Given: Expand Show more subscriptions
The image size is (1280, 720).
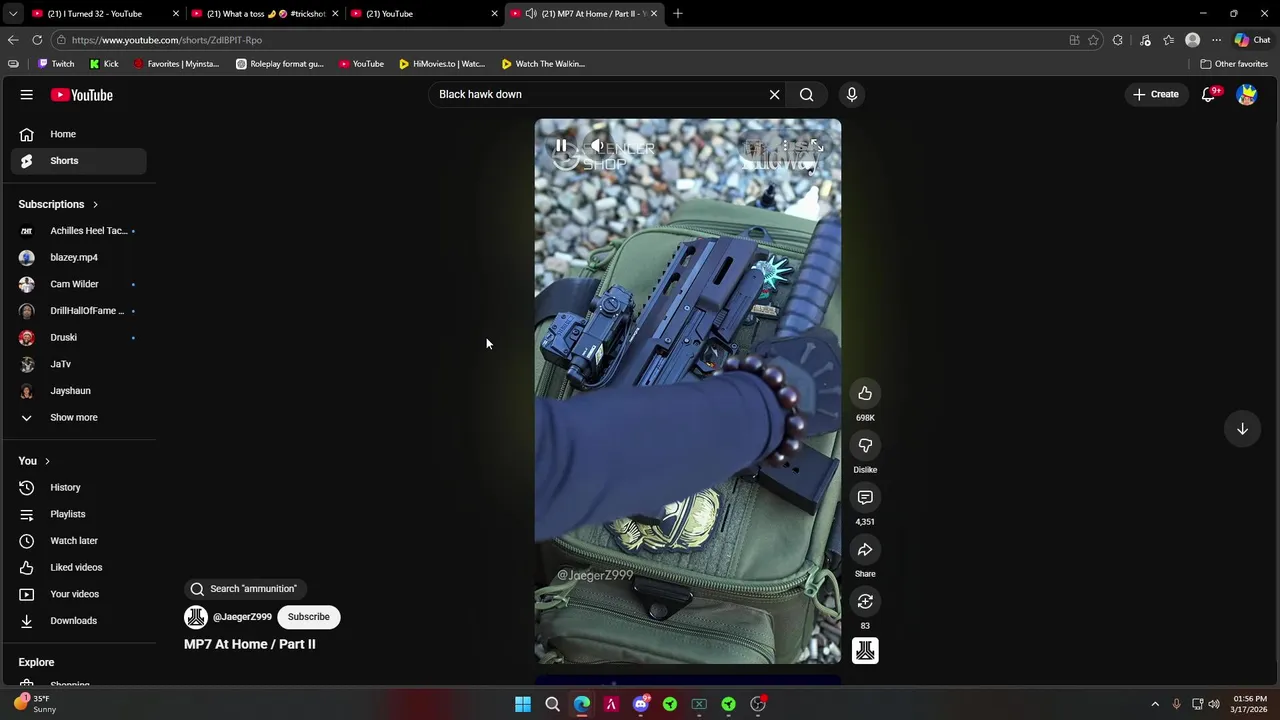Looking at the screenshot, I should pos(79,417).
